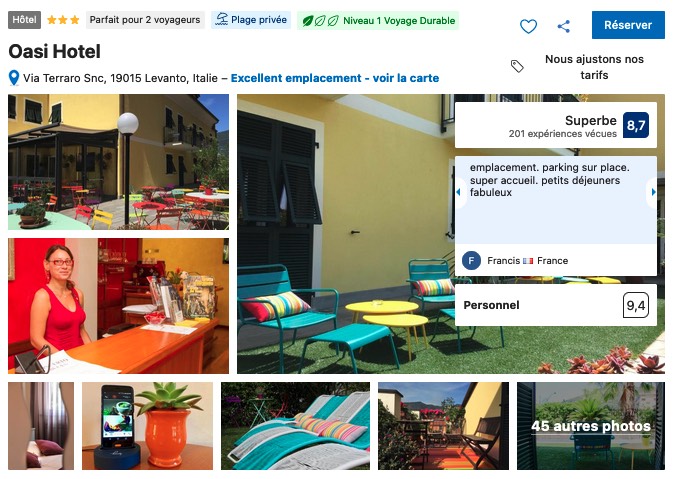Click the blue map pin icon
This screenshot has height=479, width=675.
pos(14,78)
